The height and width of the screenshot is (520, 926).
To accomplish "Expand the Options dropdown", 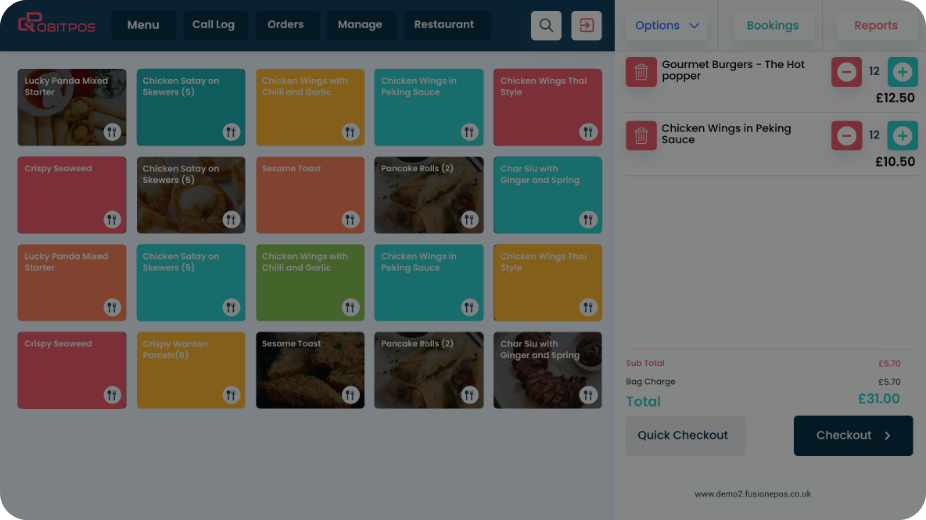I will (667, 26).
